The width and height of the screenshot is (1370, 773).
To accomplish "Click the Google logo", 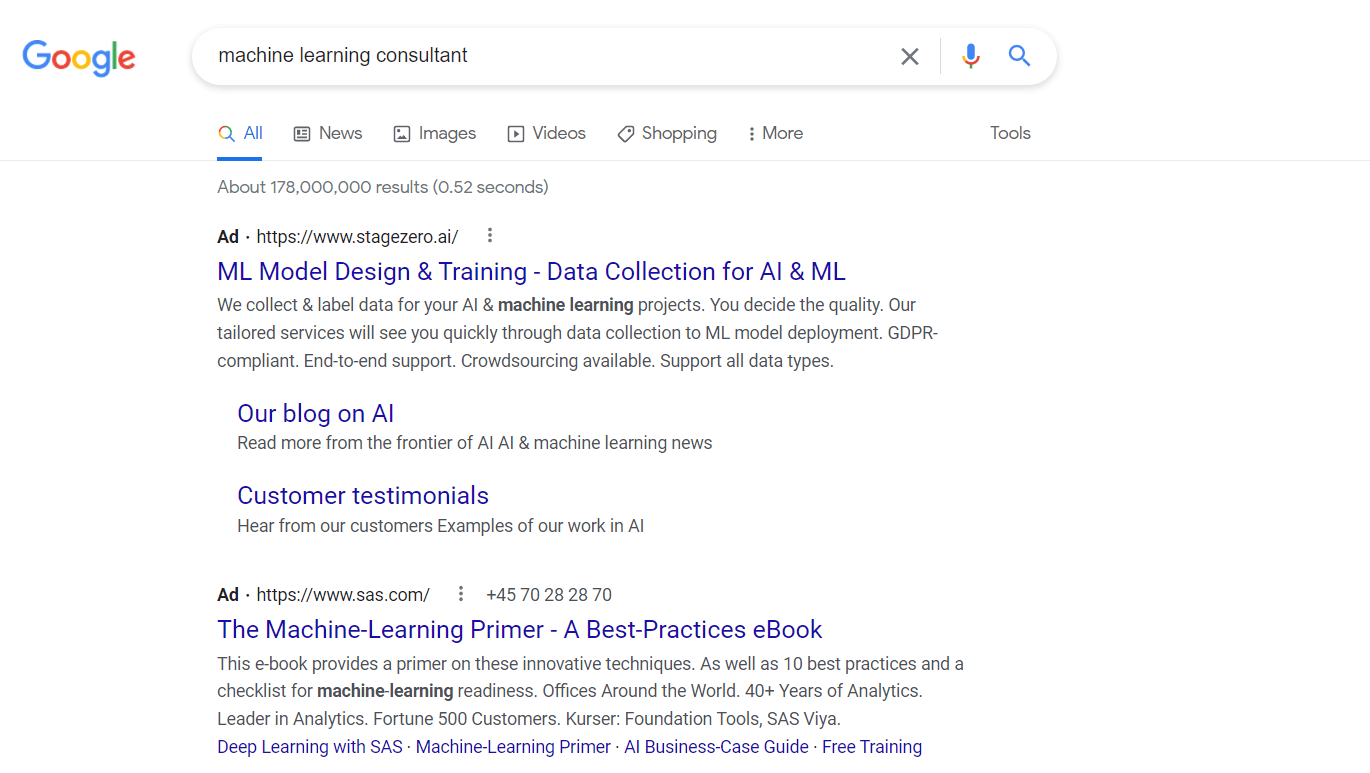I will 79,57.
